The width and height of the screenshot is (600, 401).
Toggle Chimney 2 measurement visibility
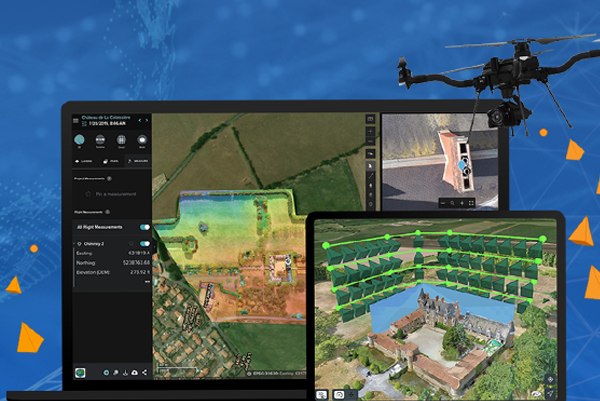[x=145, y=243]
